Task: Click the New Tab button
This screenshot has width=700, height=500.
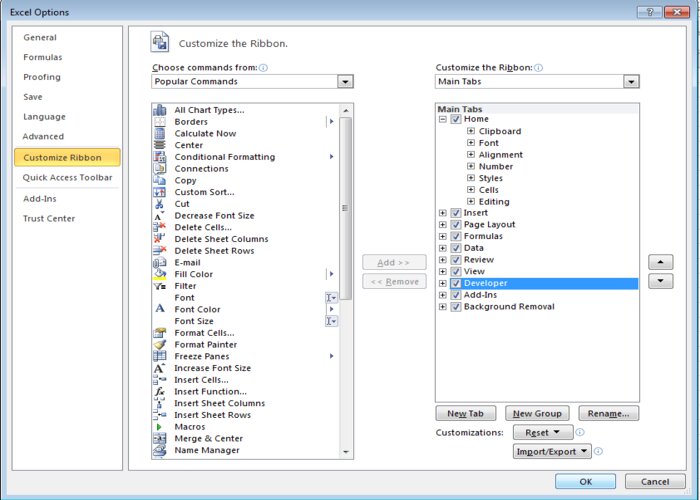Action: [x=465, y=413]
